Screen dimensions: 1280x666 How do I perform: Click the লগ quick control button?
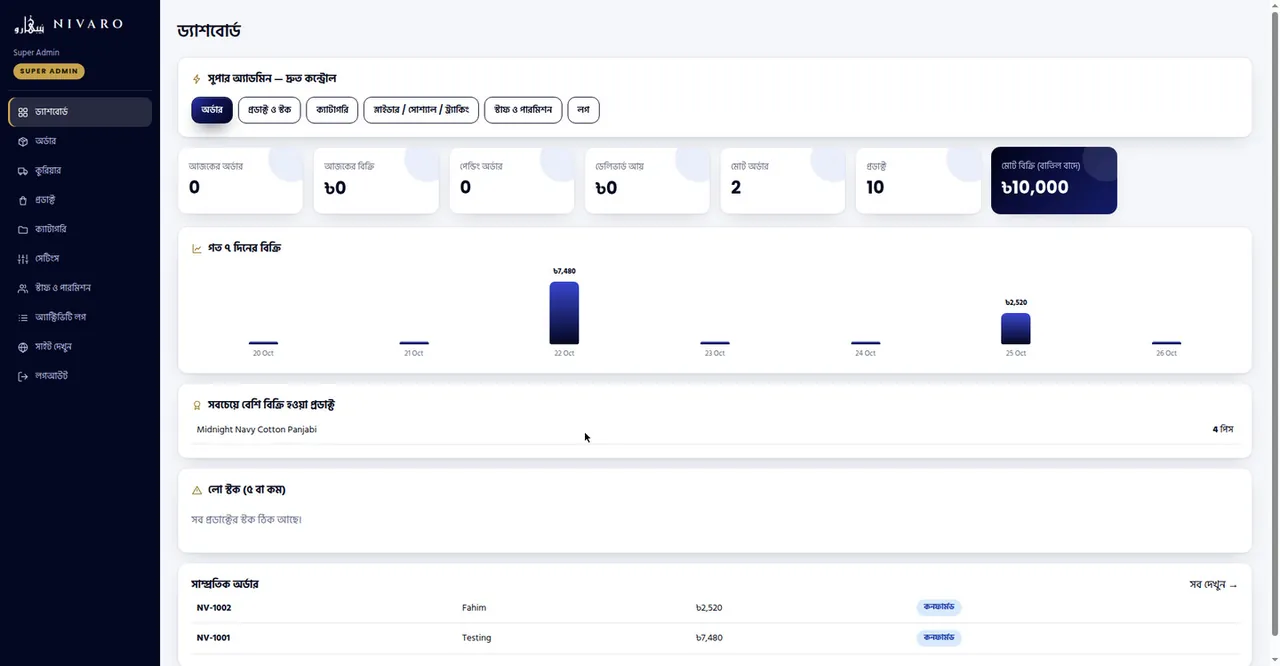coord(583,110)
